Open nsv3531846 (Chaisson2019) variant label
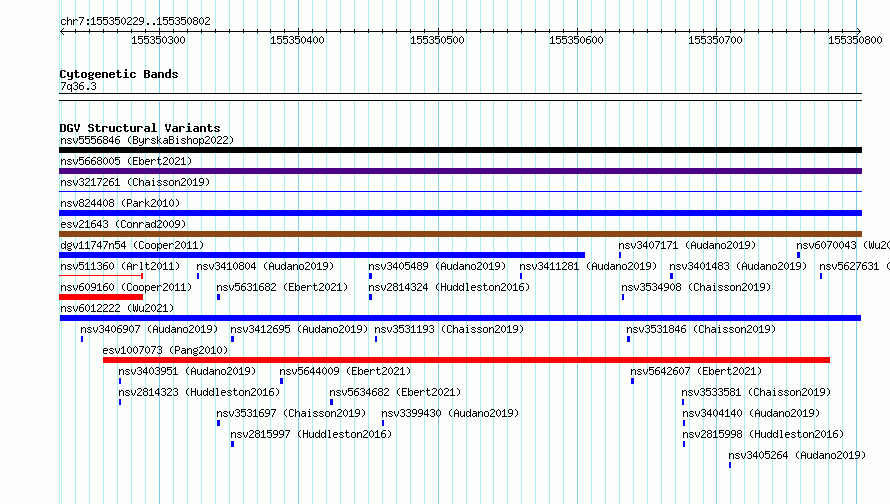The height and width of the screenshot is (504, 890). [701, 329]
